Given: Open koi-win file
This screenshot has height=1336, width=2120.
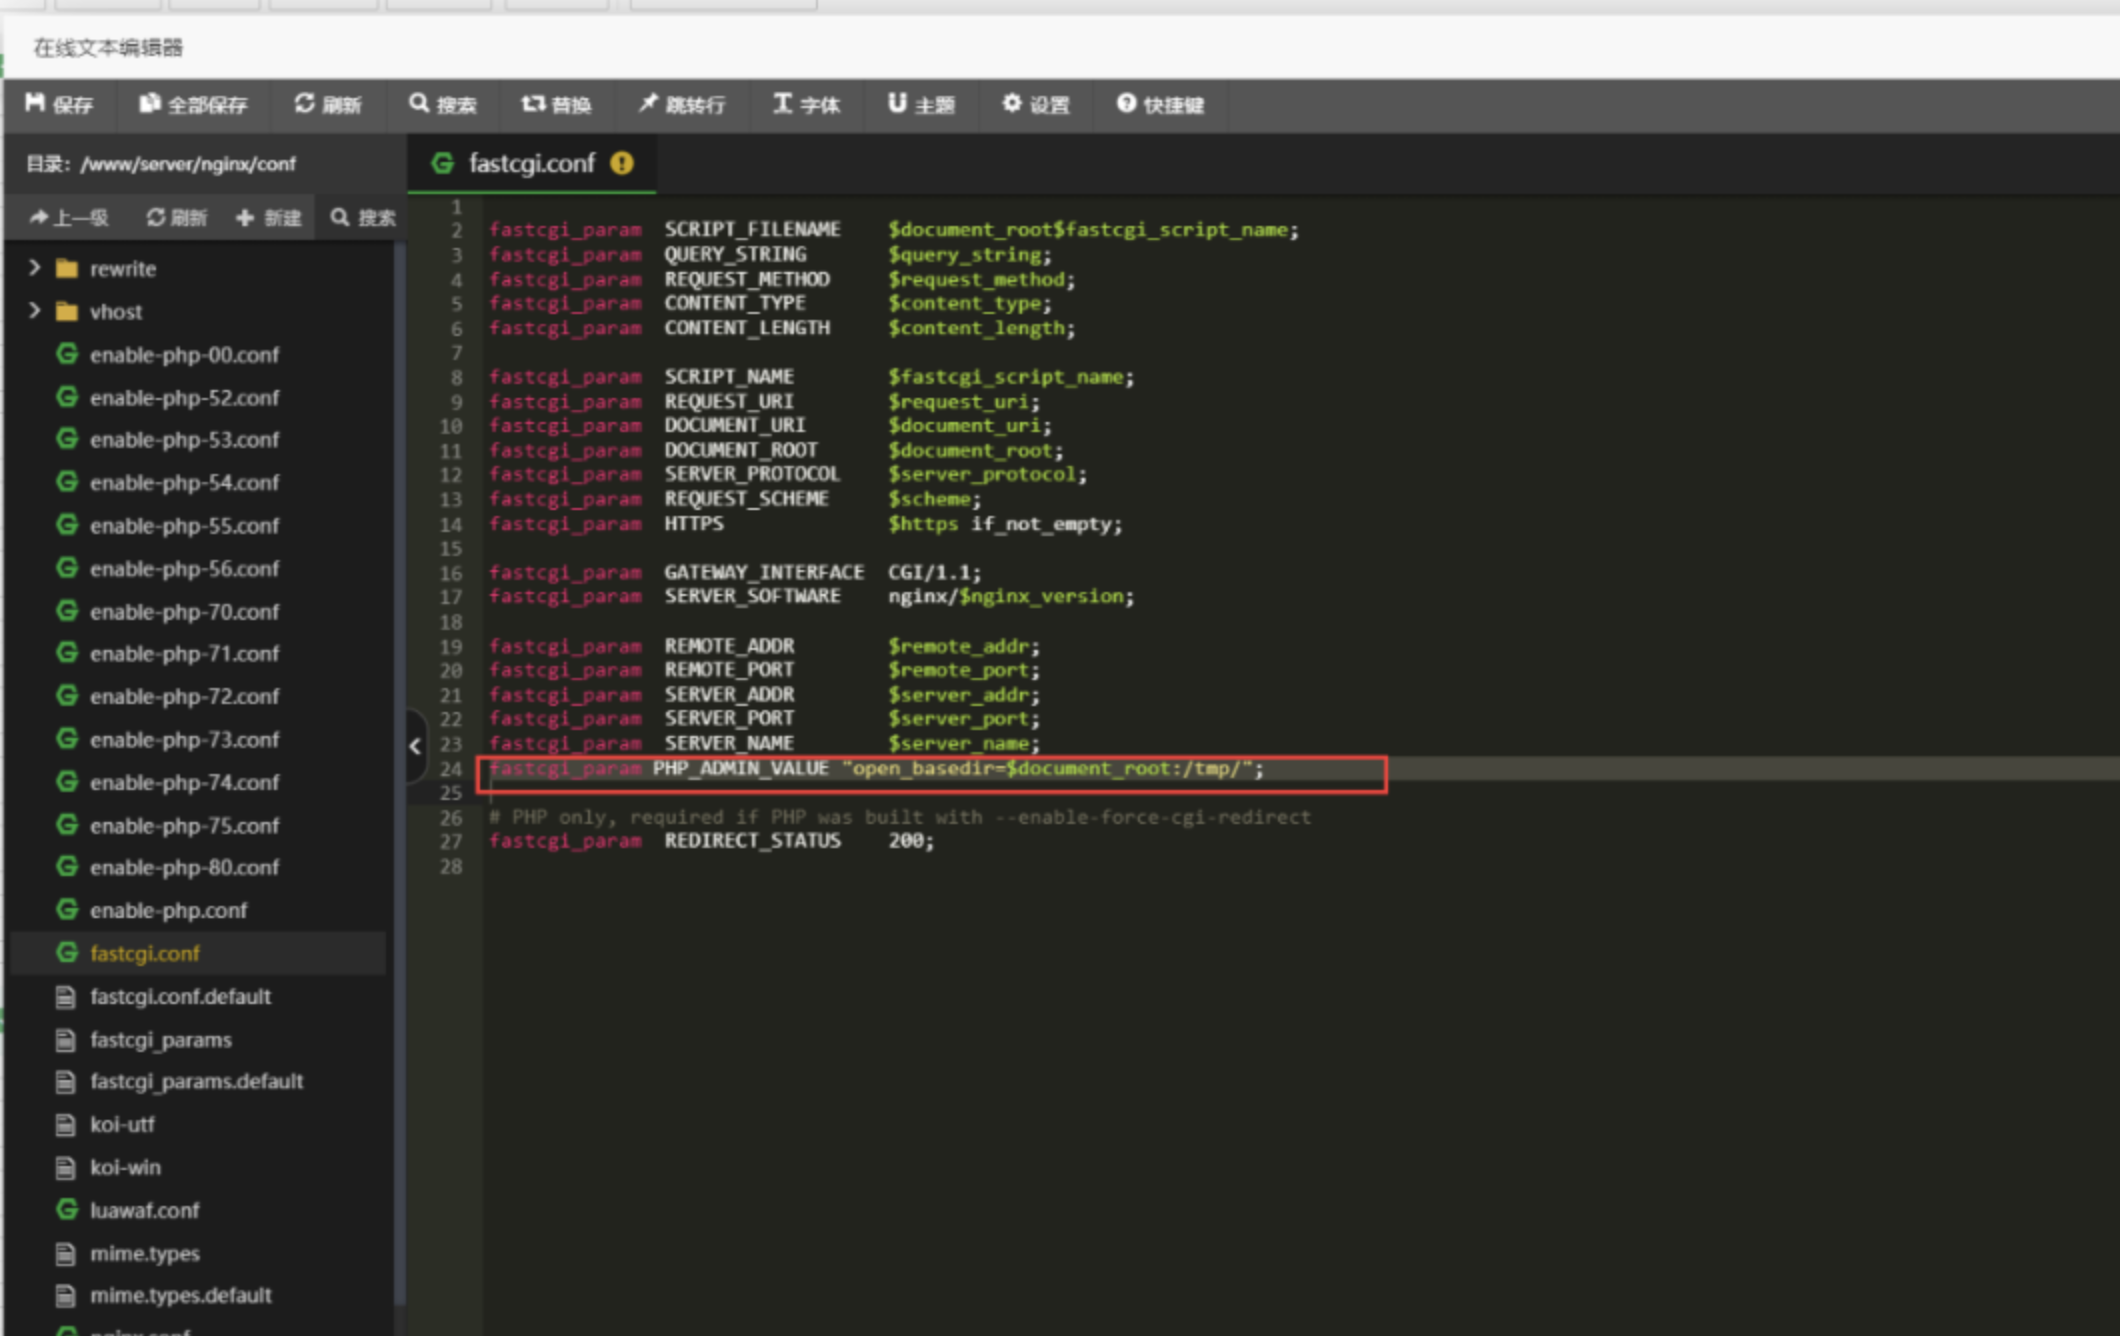Looking at the screenshot, I should tap(125, 1168).
